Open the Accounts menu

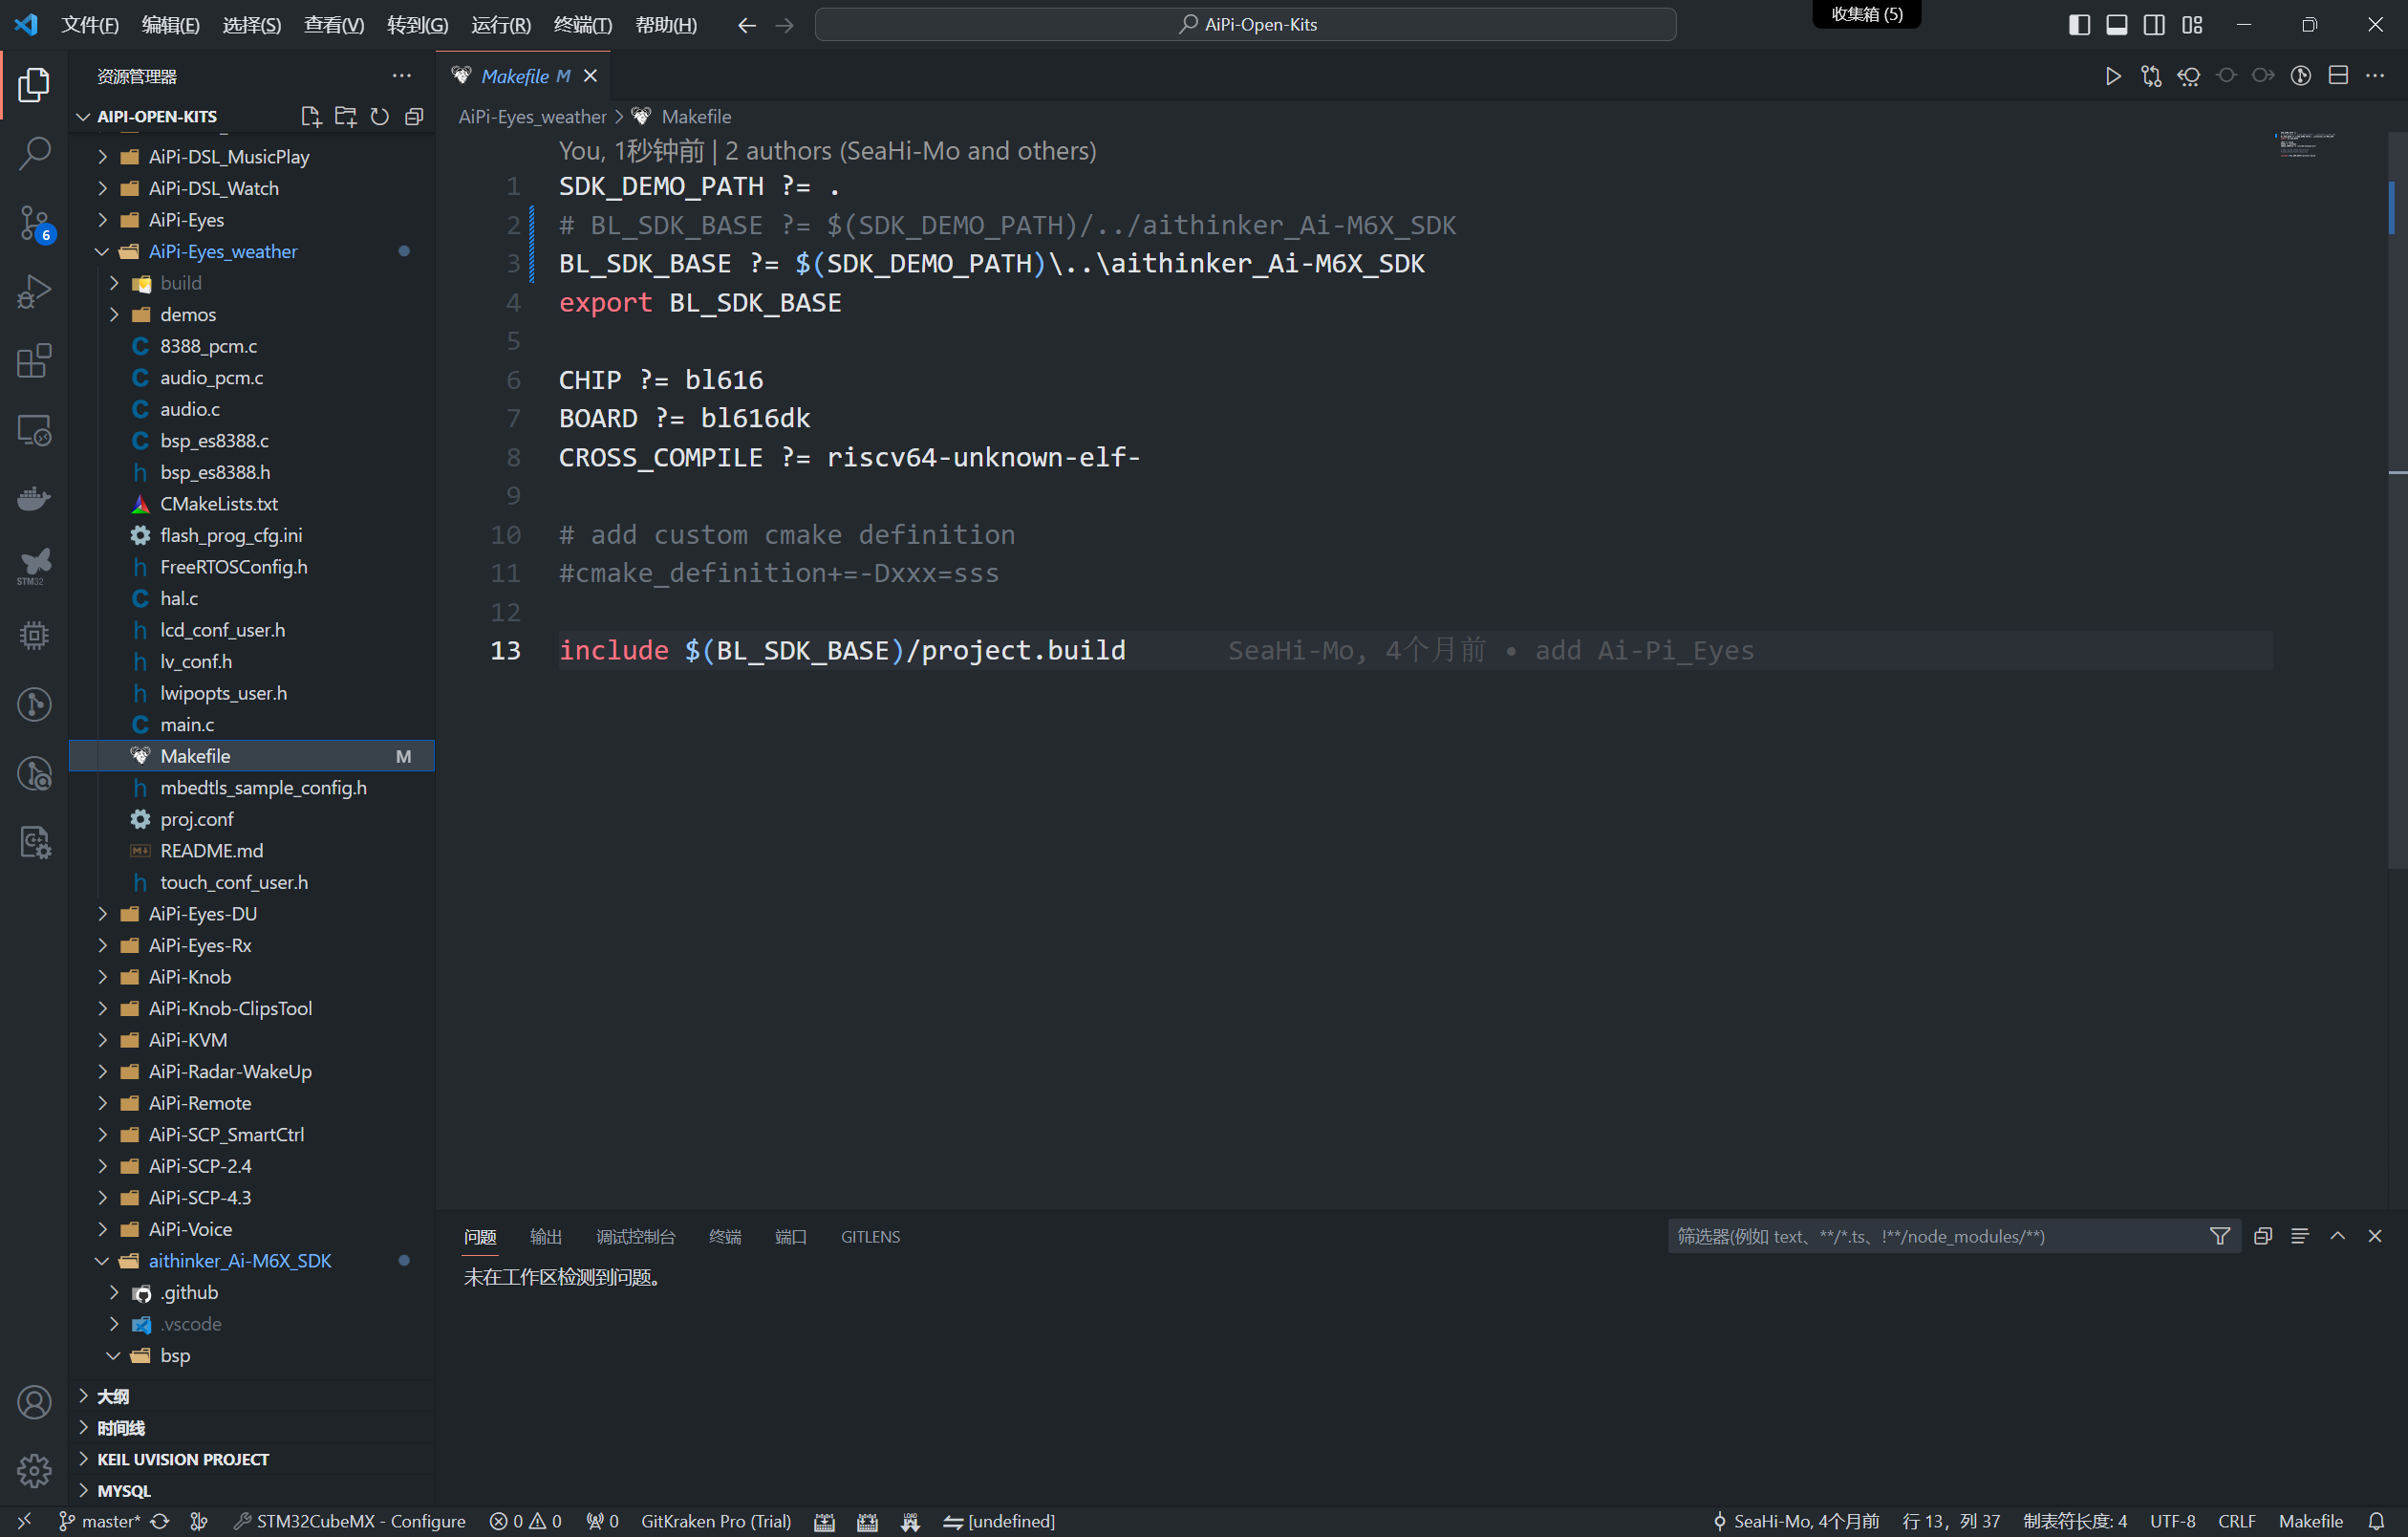34,1402
